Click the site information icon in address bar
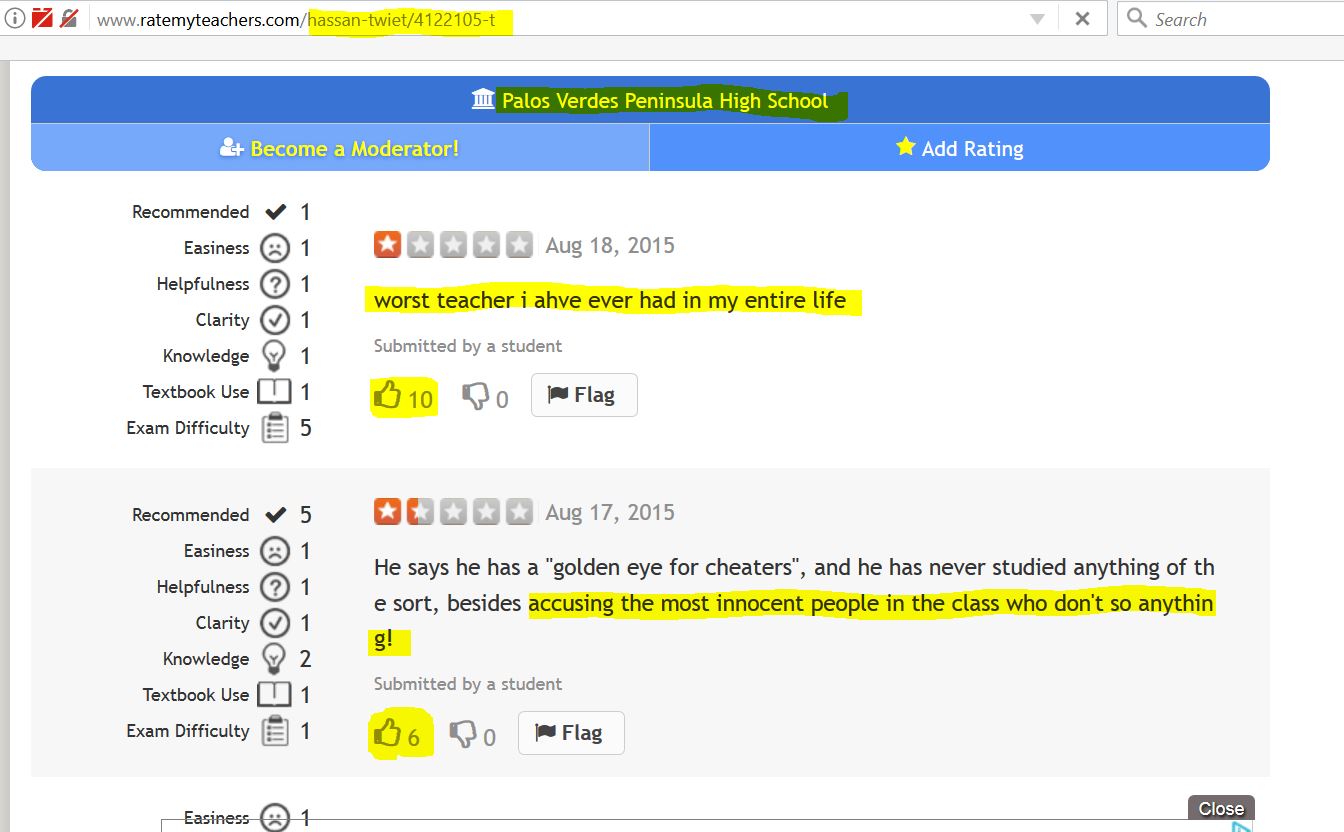The height and width of the screenshot is (832, 1344). tap(15, 19)
